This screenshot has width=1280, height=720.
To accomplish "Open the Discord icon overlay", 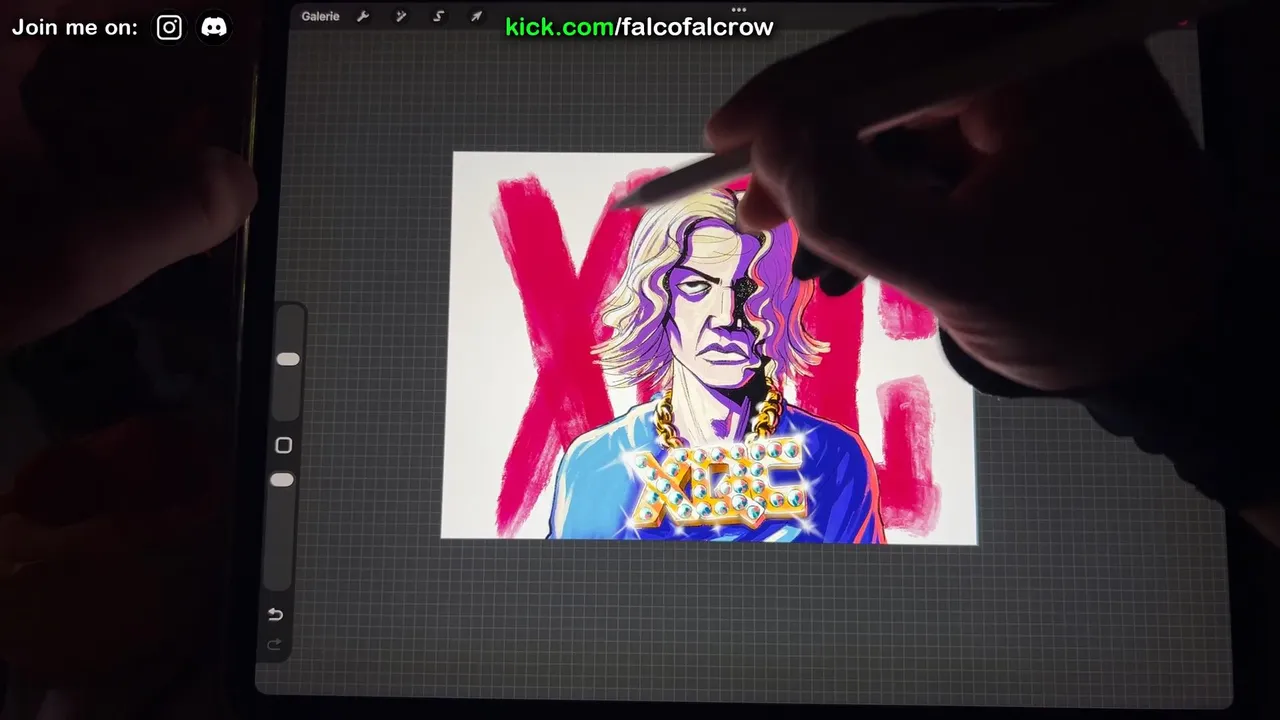I will [214, 27].
